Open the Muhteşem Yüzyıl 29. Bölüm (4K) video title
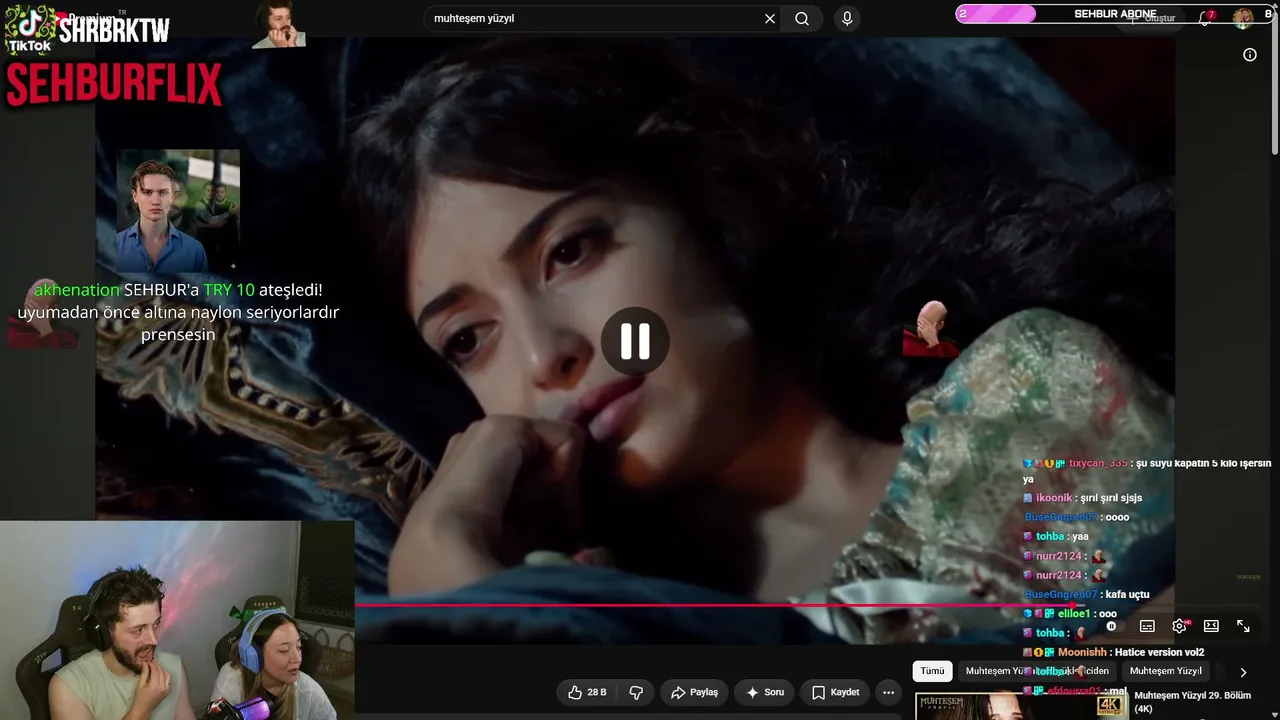This screenshot has height=720, width=1280. point(1193,702)
